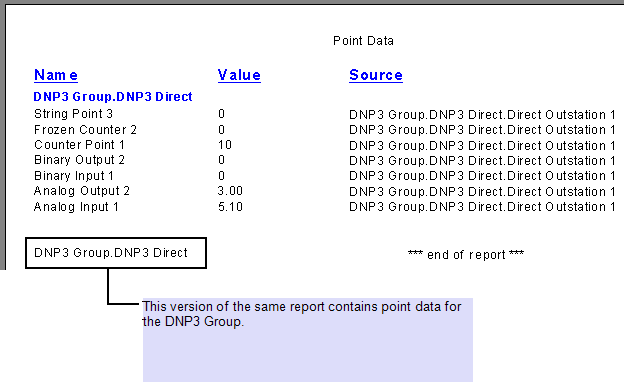Click the *** end of report *** text
624x392 pixels.
pos(466,255)
